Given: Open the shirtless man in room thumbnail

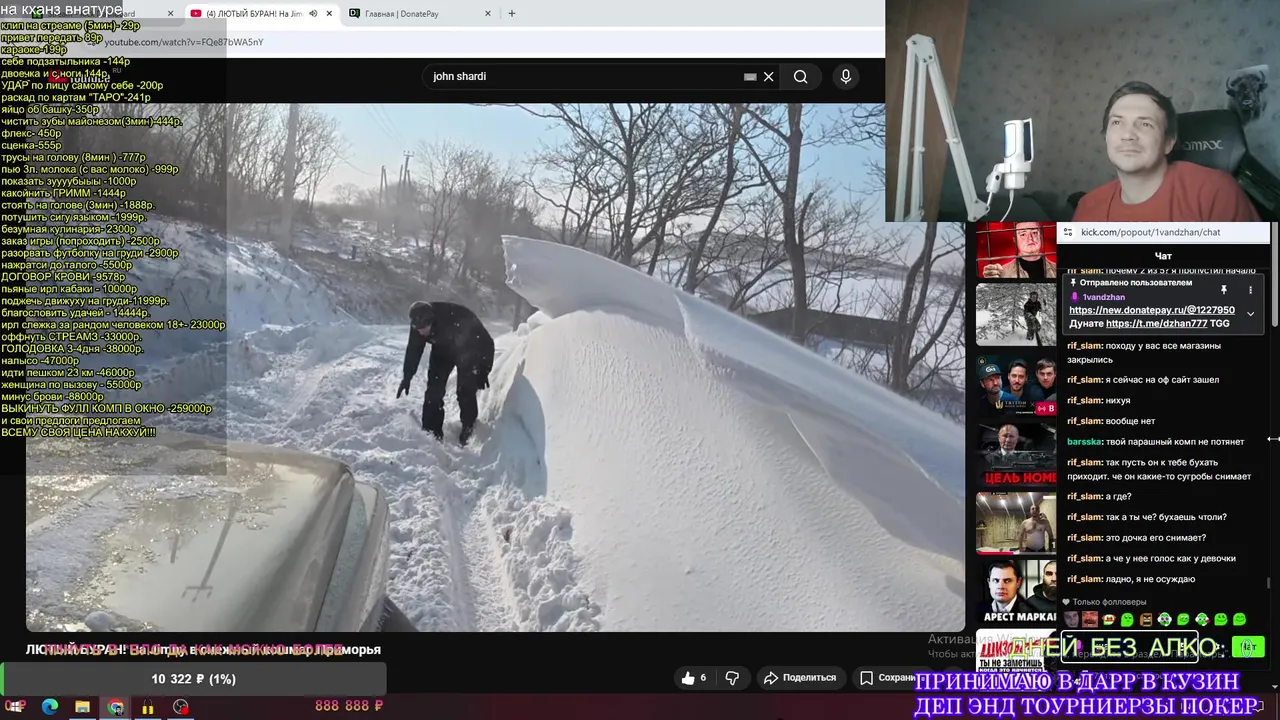Looking at the screenshot, I should (x=1016, y=522).
